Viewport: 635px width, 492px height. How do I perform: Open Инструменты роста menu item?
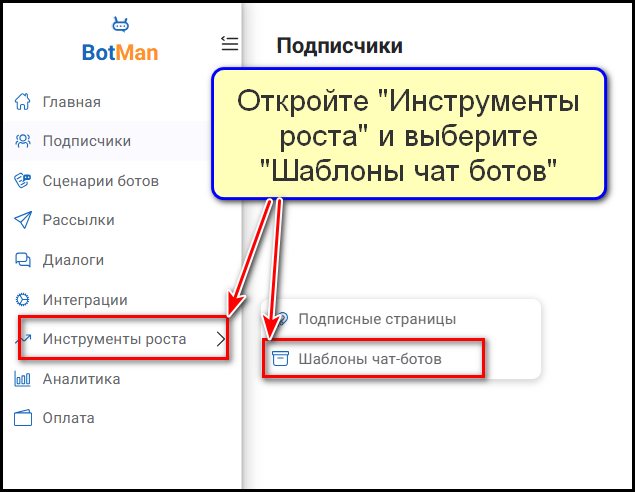pos(114,339)
